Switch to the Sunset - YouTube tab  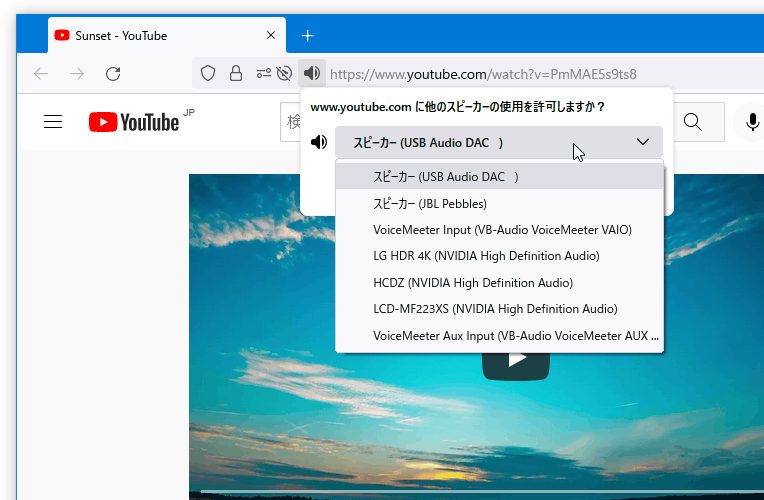tap(167, 36)
